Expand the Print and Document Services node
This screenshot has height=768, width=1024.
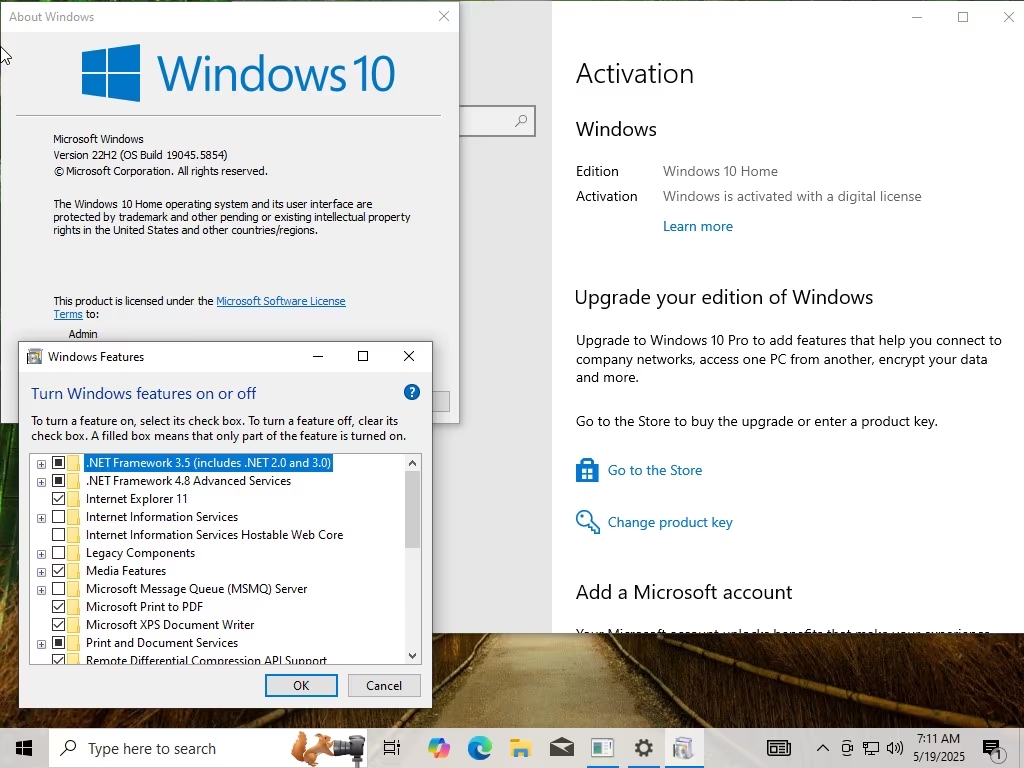pyautogui.click(x=41, y=644)
